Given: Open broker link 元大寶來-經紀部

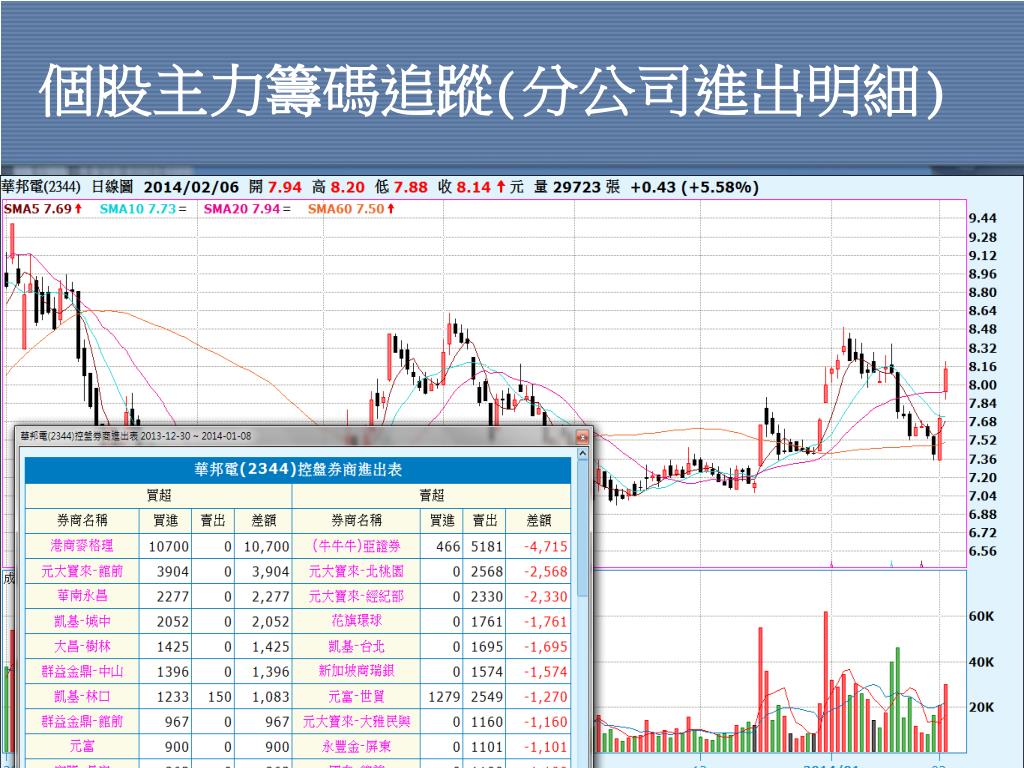Looking at the screenshot, I should tap(356, 596).
